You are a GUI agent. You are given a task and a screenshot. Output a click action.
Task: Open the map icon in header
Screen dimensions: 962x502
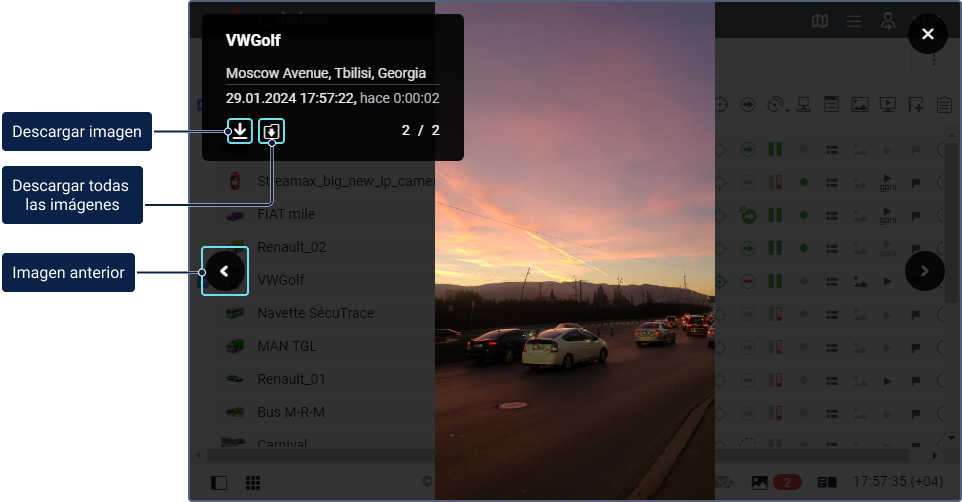tap(820, 21)
